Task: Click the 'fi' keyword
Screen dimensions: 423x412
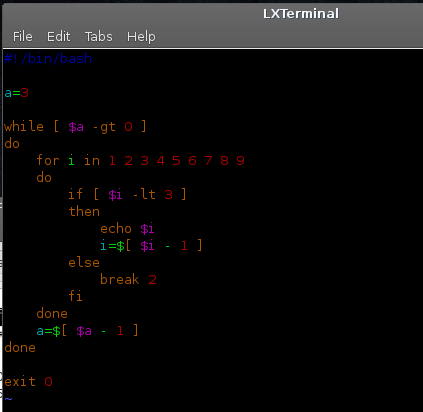Action: click(x=75, y=296)
